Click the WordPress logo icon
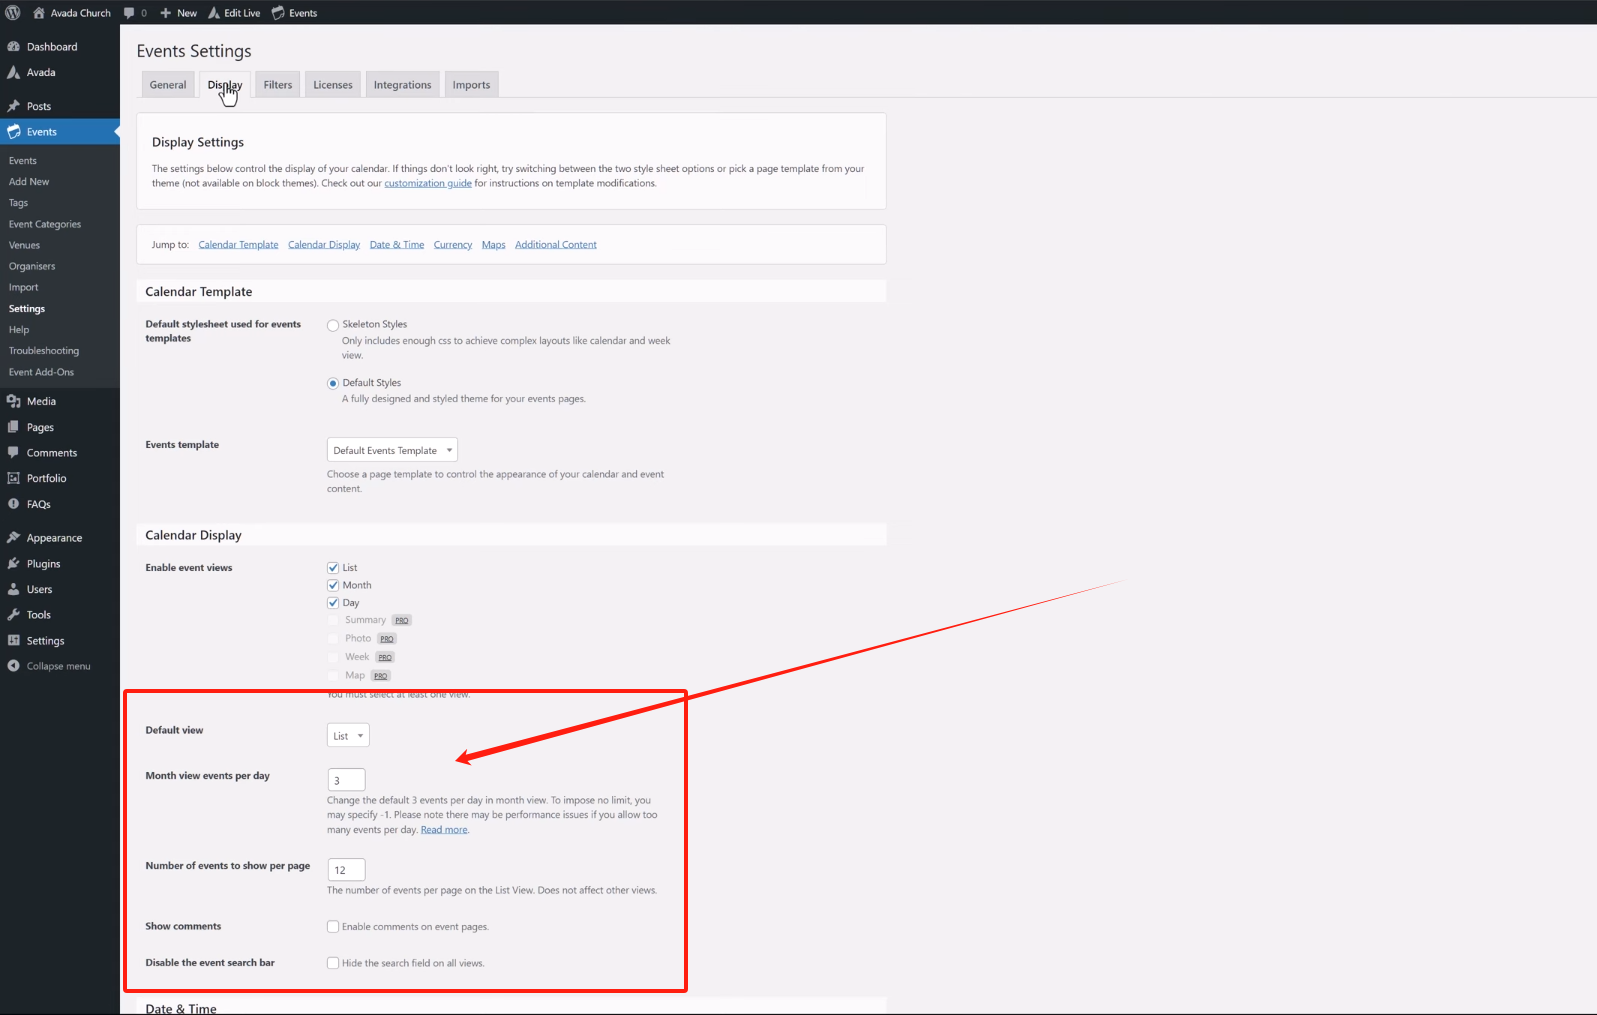Screen dimensions: 1597x1015 coord(13,13)
